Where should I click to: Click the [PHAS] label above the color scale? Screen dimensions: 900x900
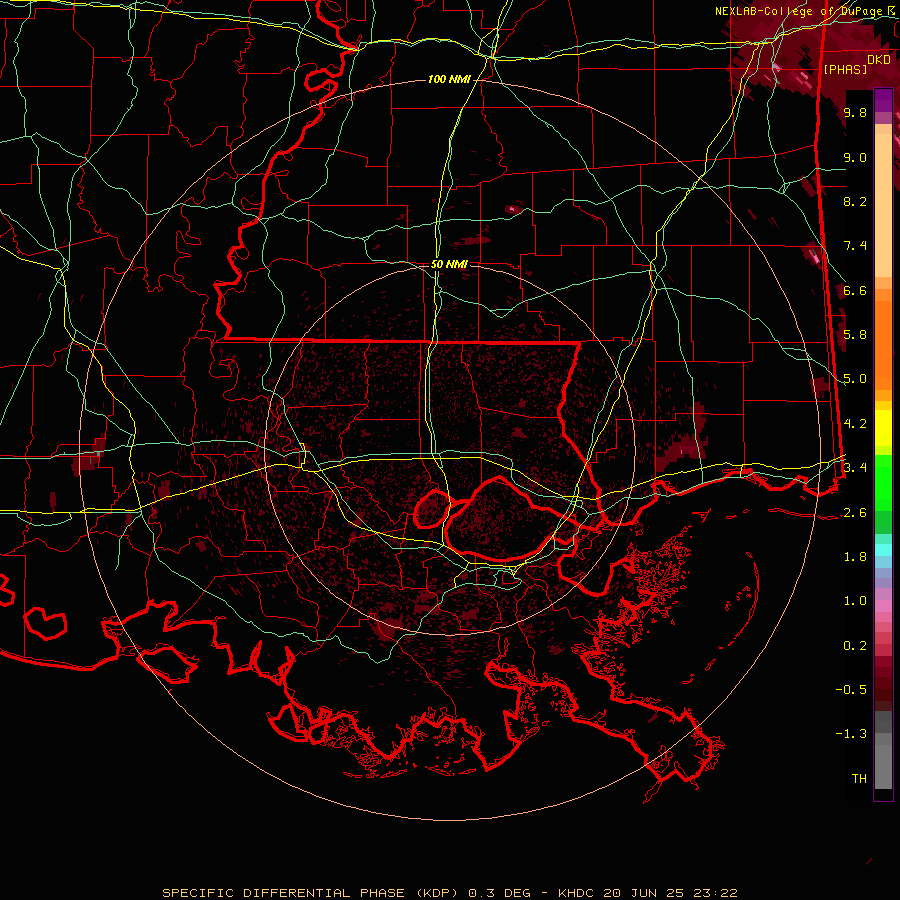pos(845,69)
